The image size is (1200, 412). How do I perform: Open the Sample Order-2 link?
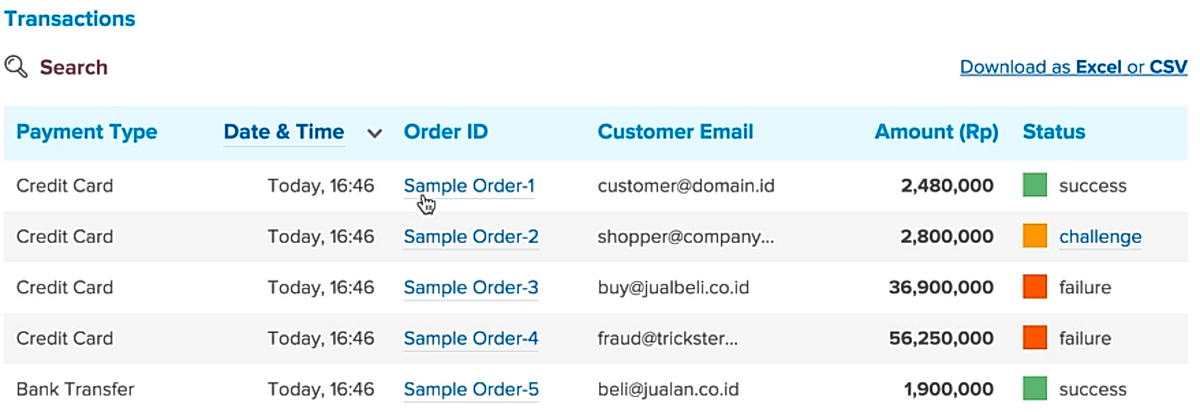[471, 237]
